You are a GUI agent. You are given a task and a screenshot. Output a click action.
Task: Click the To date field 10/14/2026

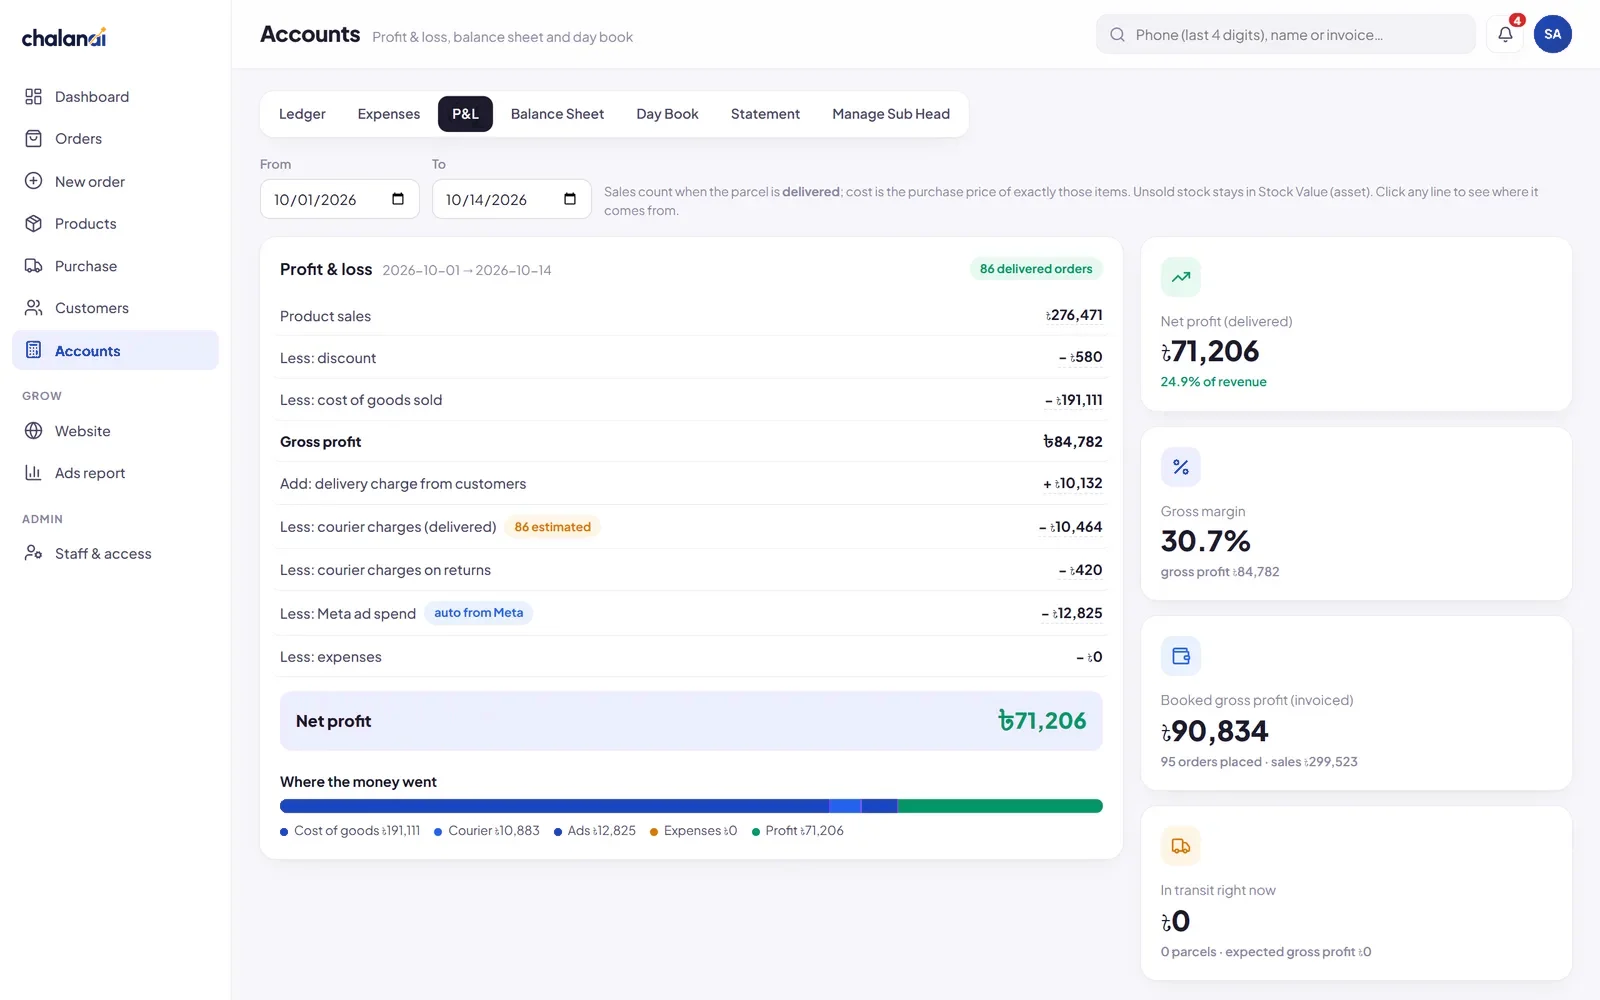coord(512,199)
